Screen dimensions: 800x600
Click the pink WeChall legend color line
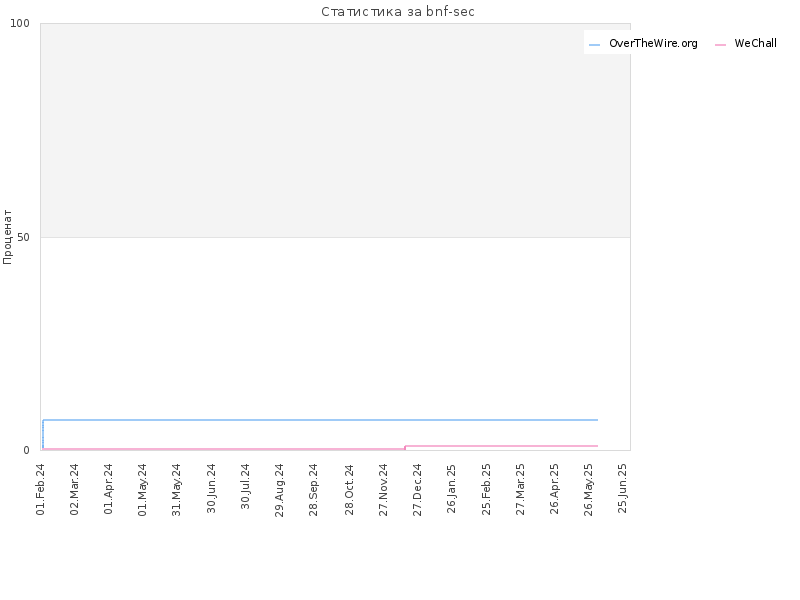coord(720,45)
